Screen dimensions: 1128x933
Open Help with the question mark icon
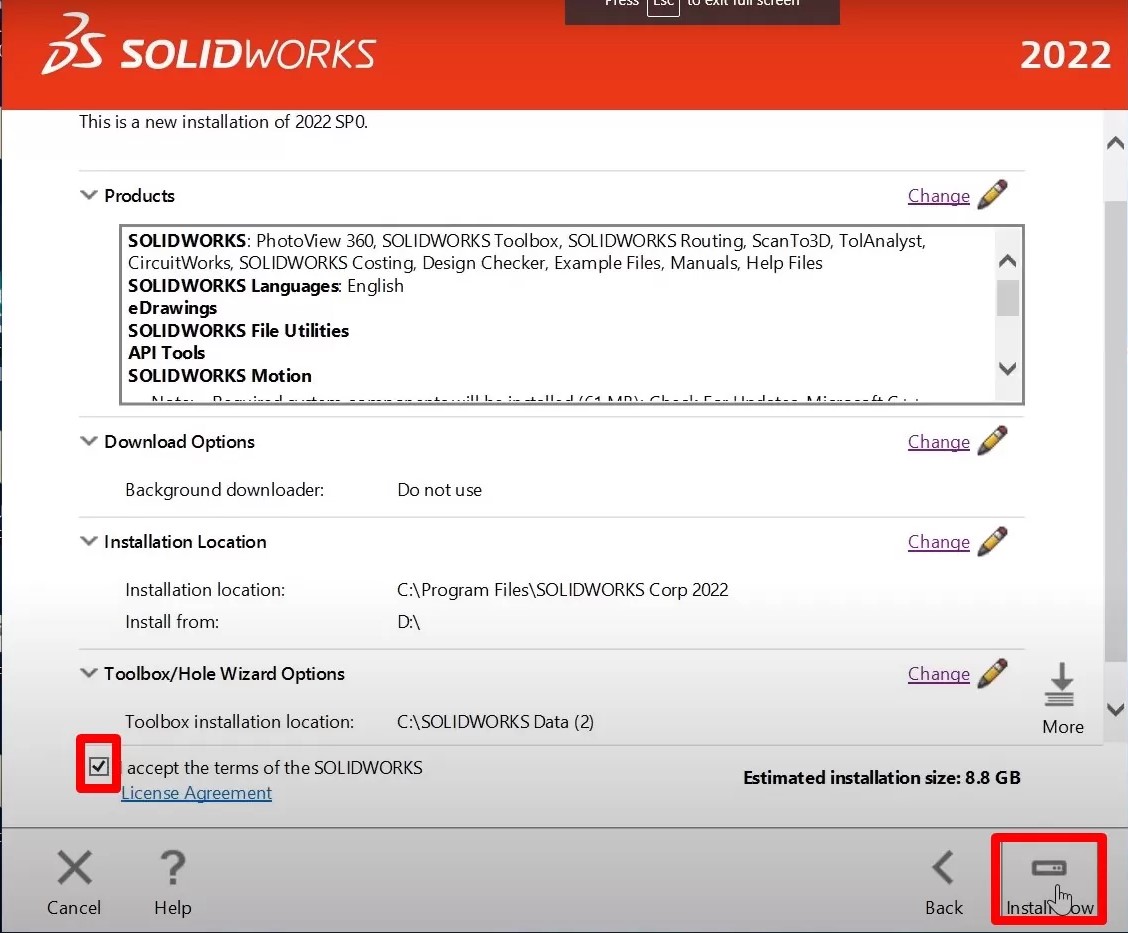click(173, 868)
